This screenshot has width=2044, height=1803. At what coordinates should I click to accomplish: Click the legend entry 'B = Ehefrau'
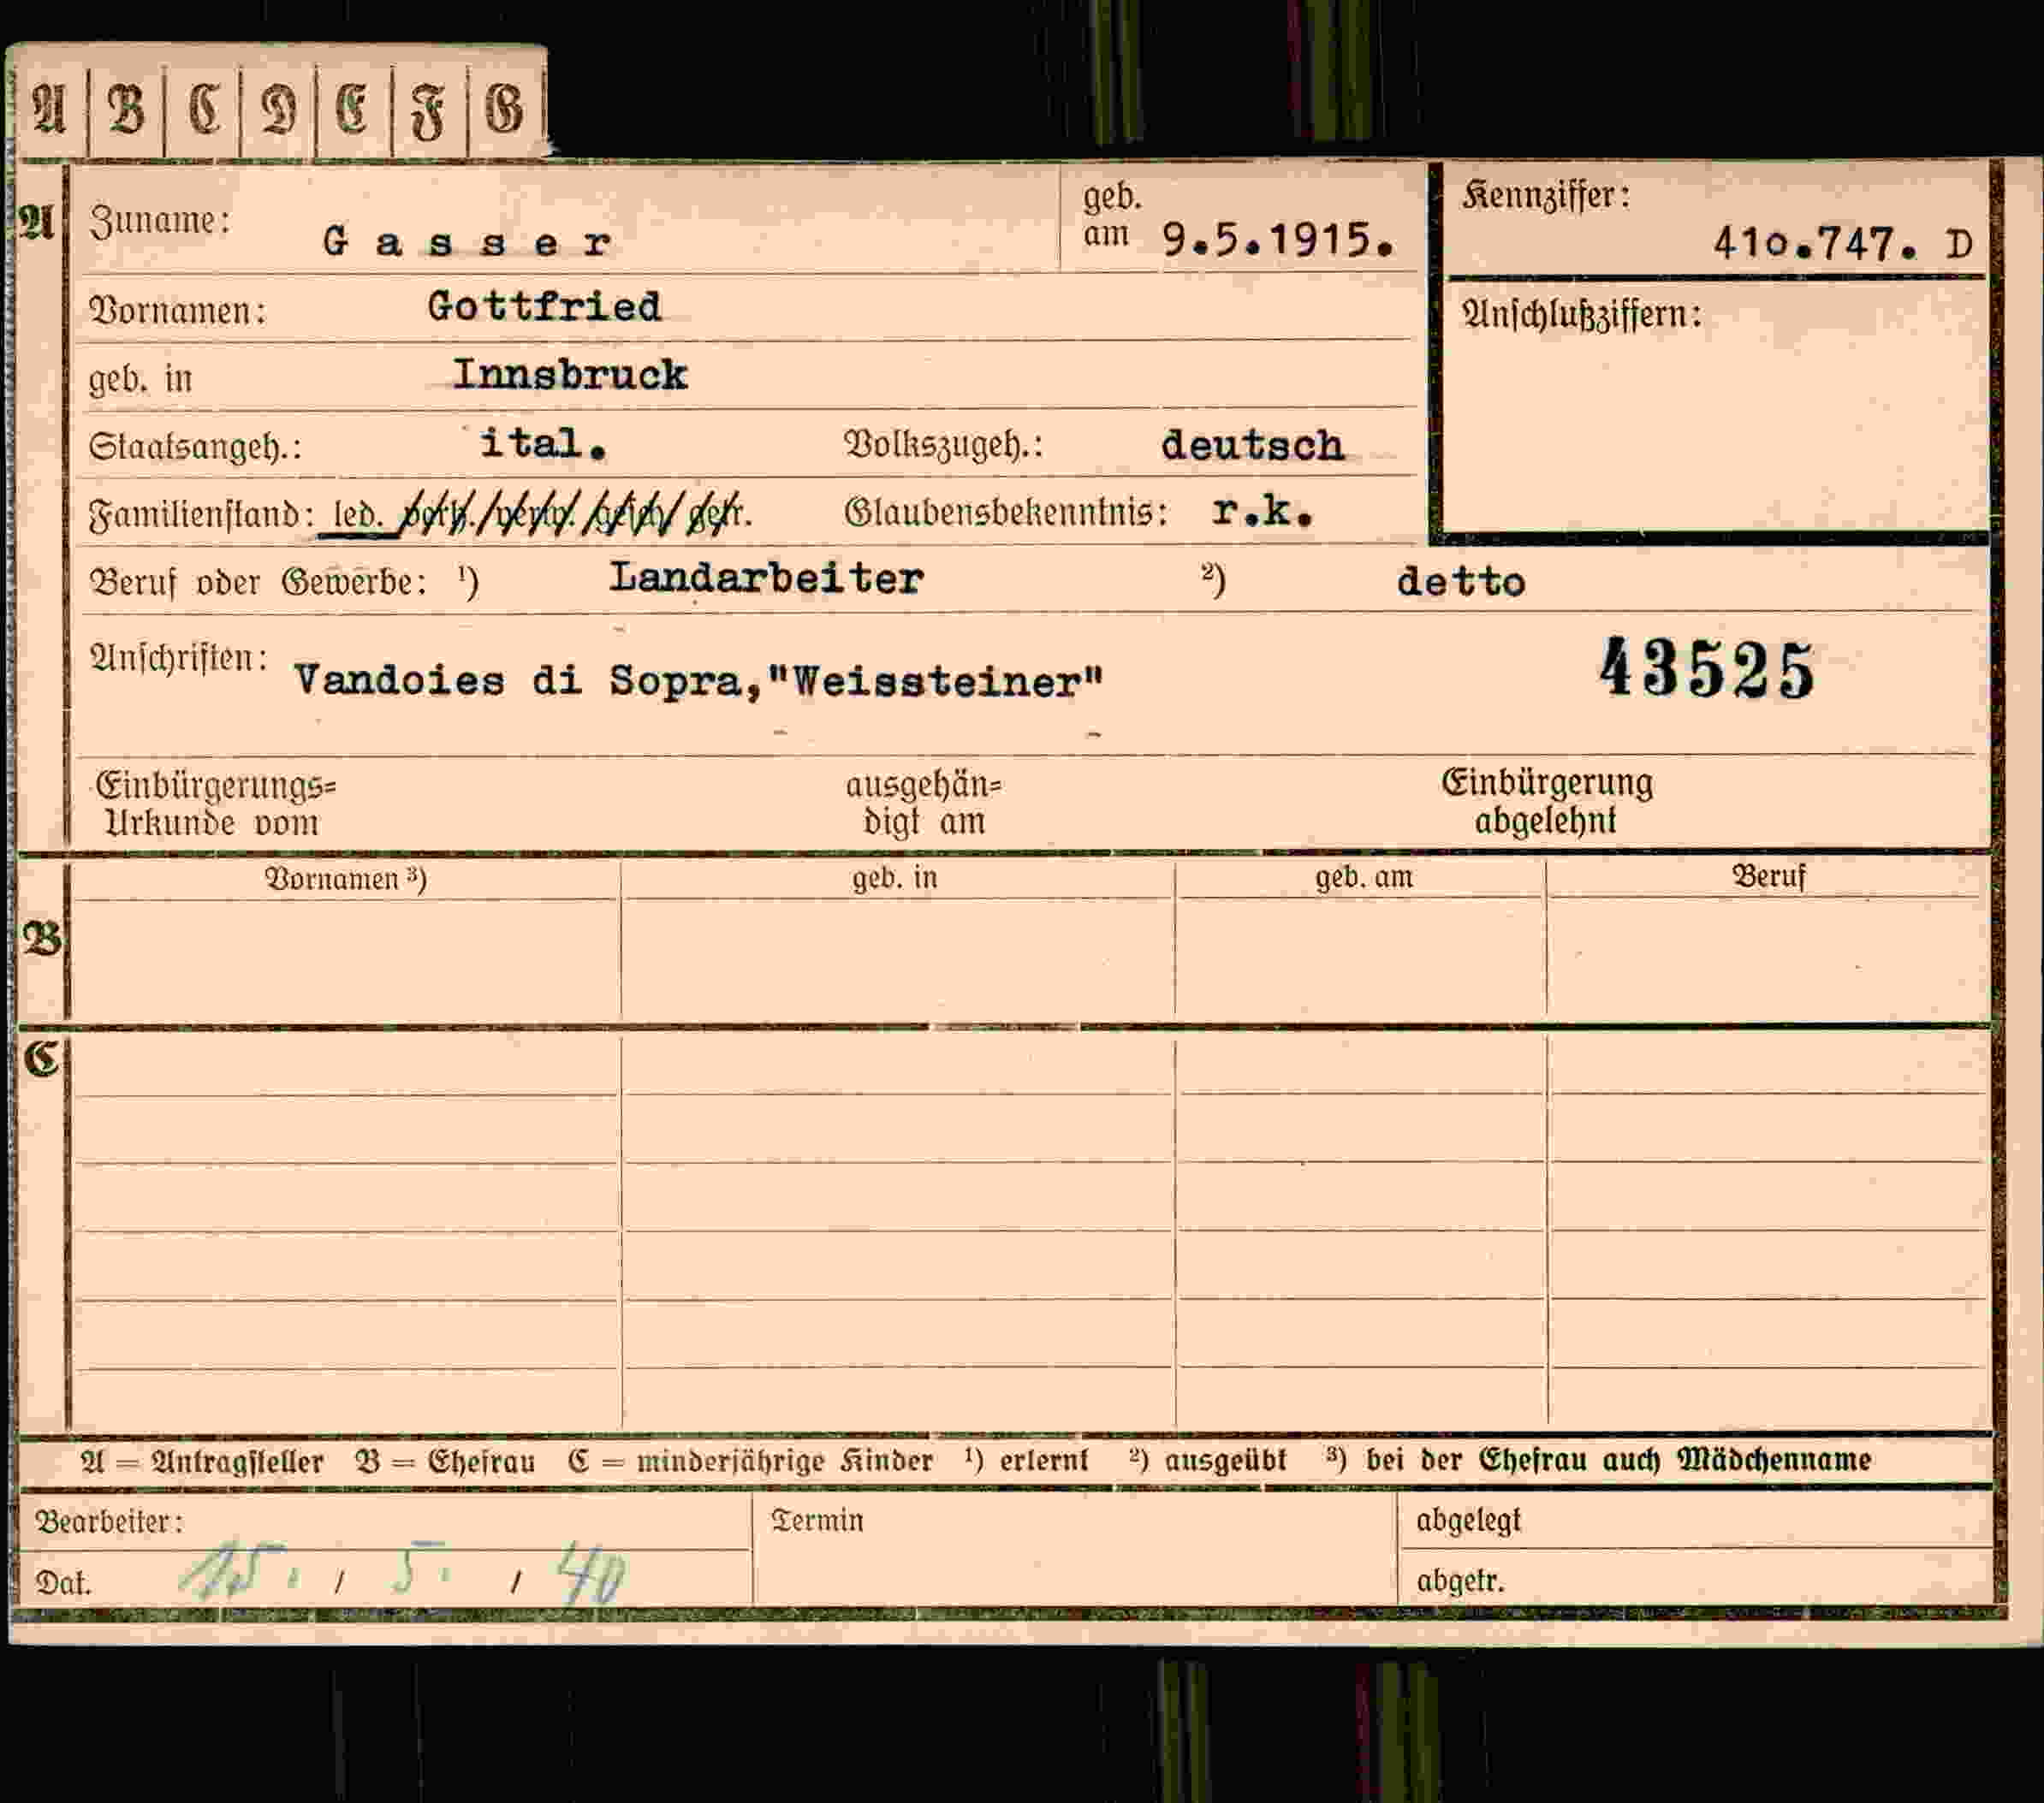tap(446, 1462)
